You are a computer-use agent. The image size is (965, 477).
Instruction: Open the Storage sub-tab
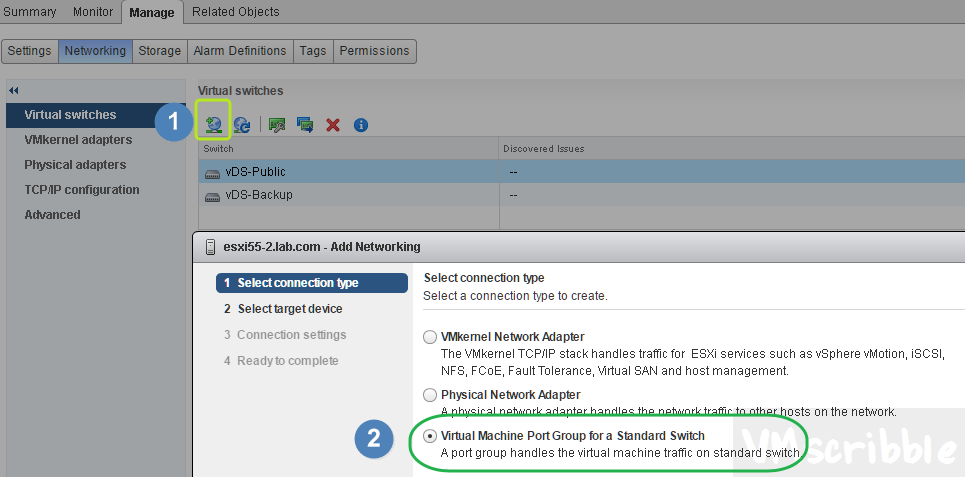point(160,51)
